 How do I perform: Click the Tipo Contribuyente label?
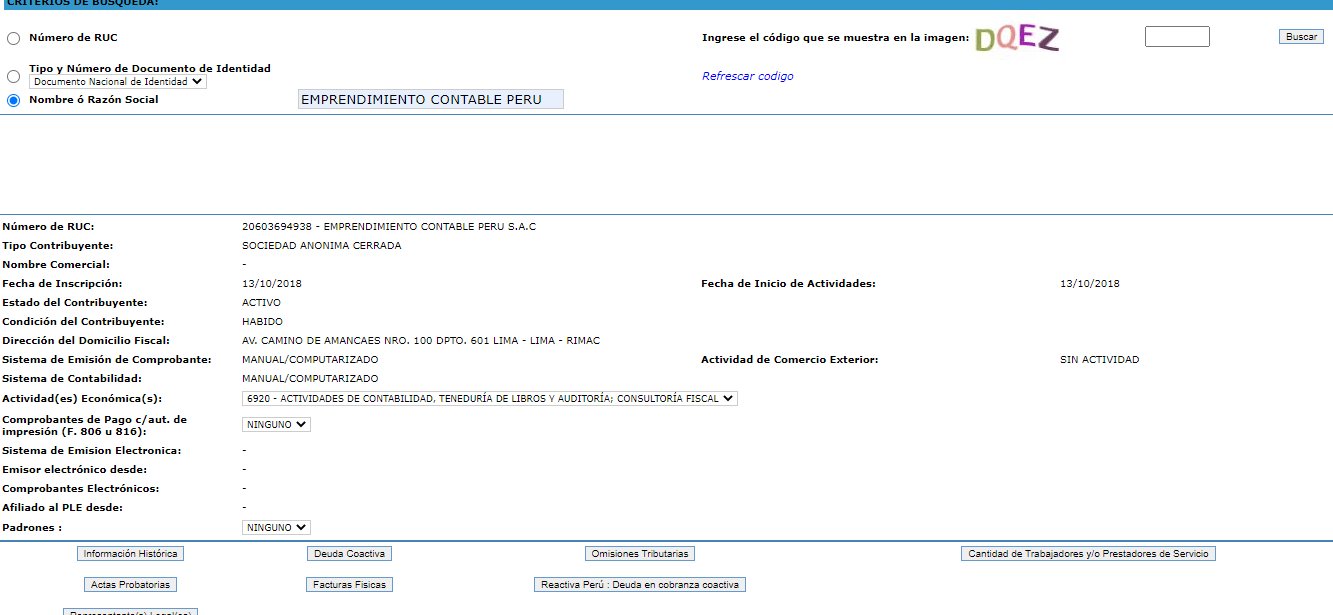[57, 246]
